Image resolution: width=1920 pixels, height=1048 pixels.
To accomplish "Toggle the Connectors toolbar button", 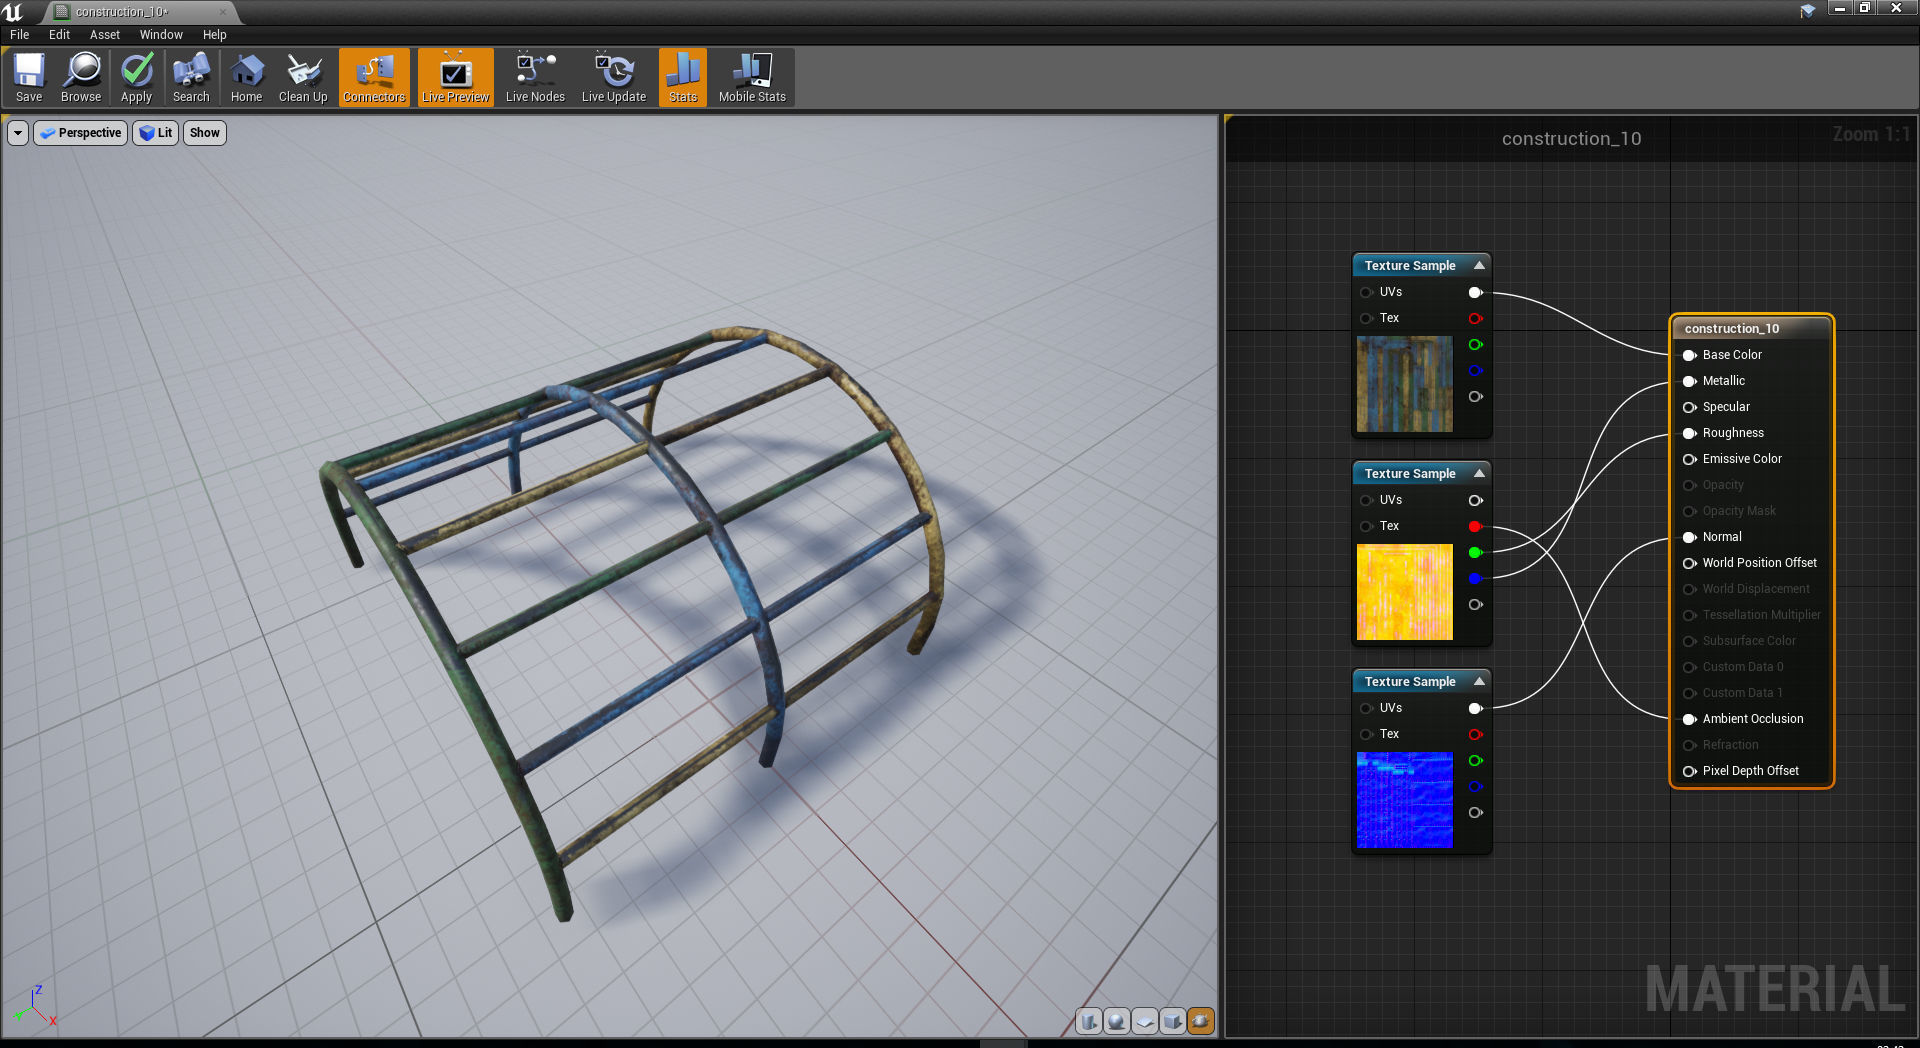I will (x=374, y=78).
